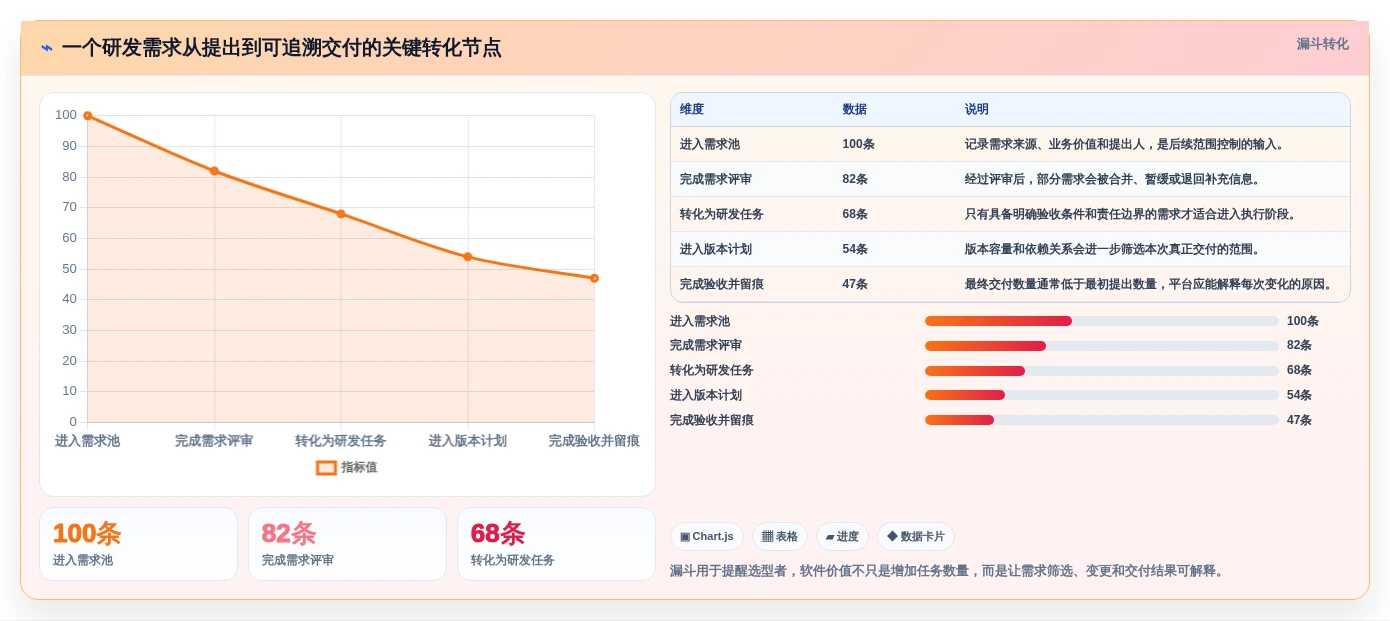Click the 转化为研发任务 progress bar
The height and width of the screenshot is (621, 1390).
click(1102, 371)
